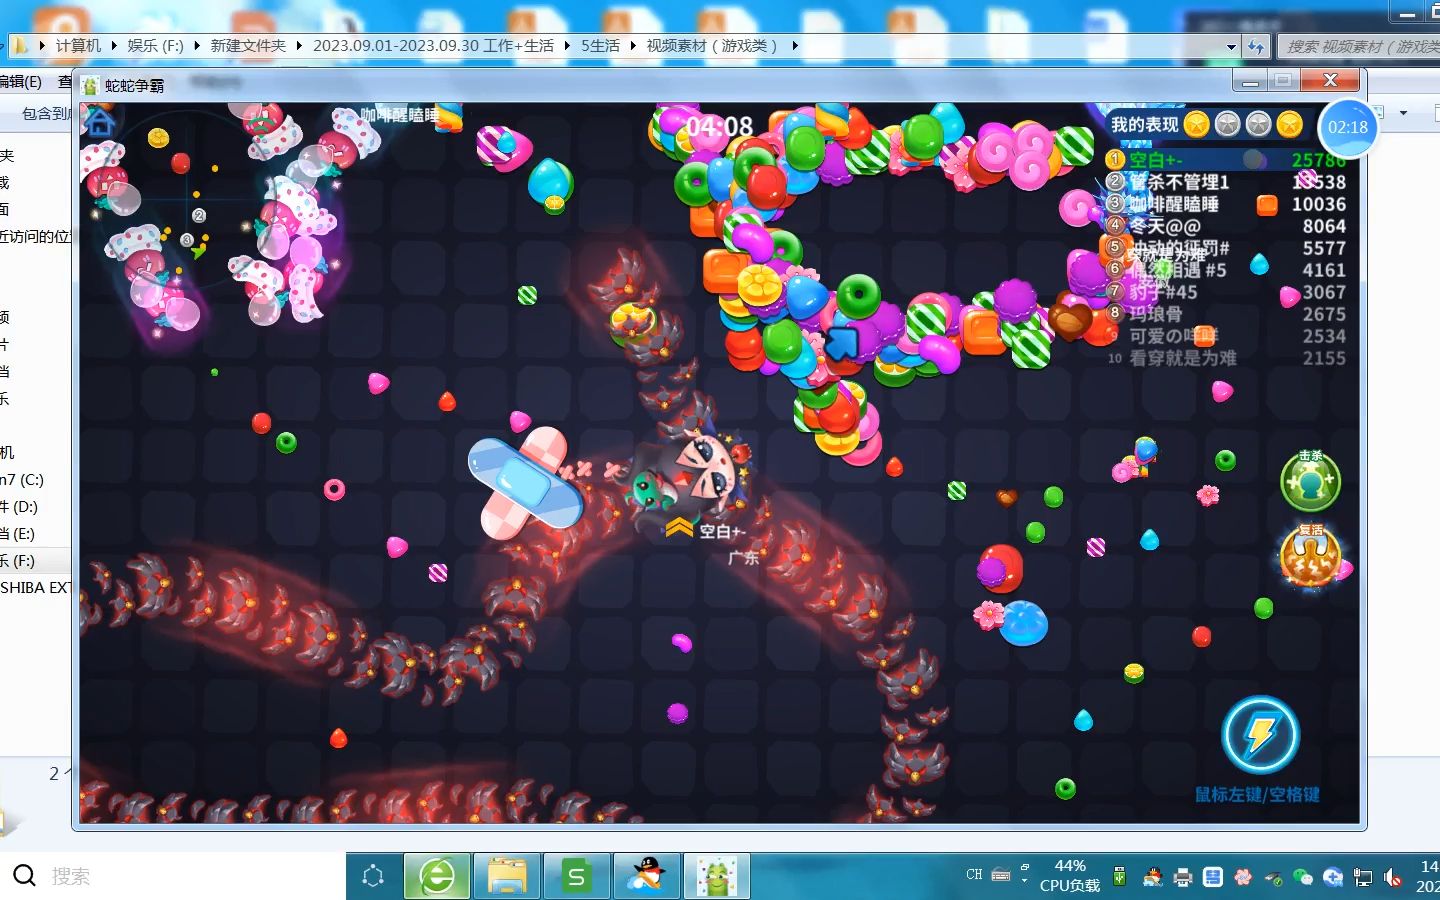Image resolution: width=1440 pixels, height=900 pixels.
Task: Open the 包含到库中 toolbar menu
Action: tap(45, 114)
